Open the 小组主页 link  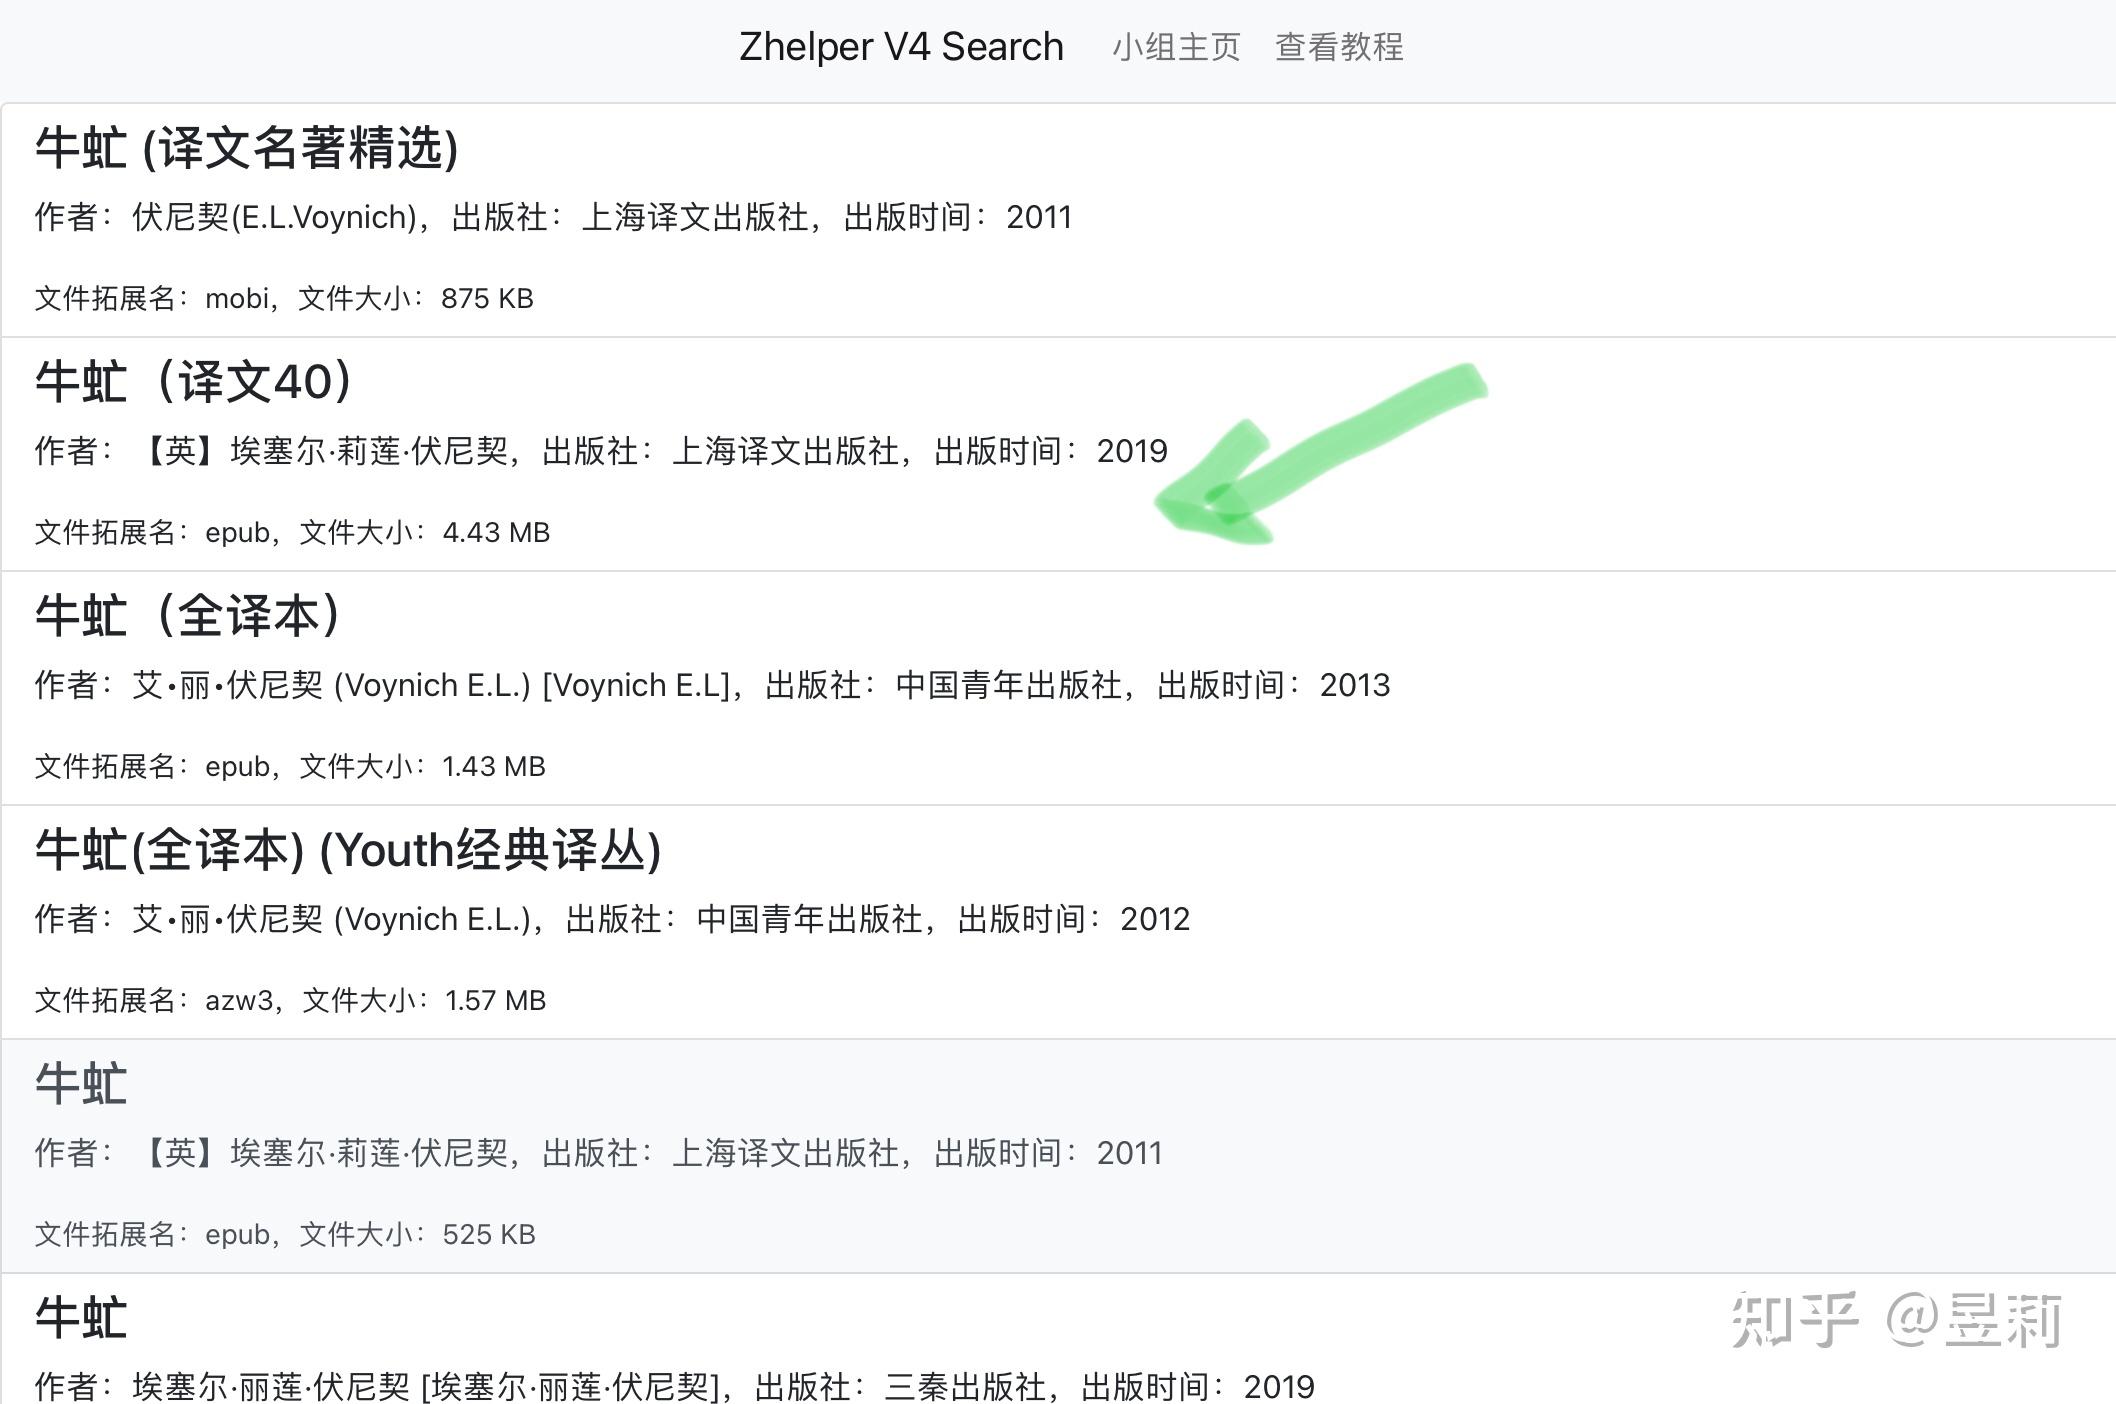click(x=1176, y=46)
